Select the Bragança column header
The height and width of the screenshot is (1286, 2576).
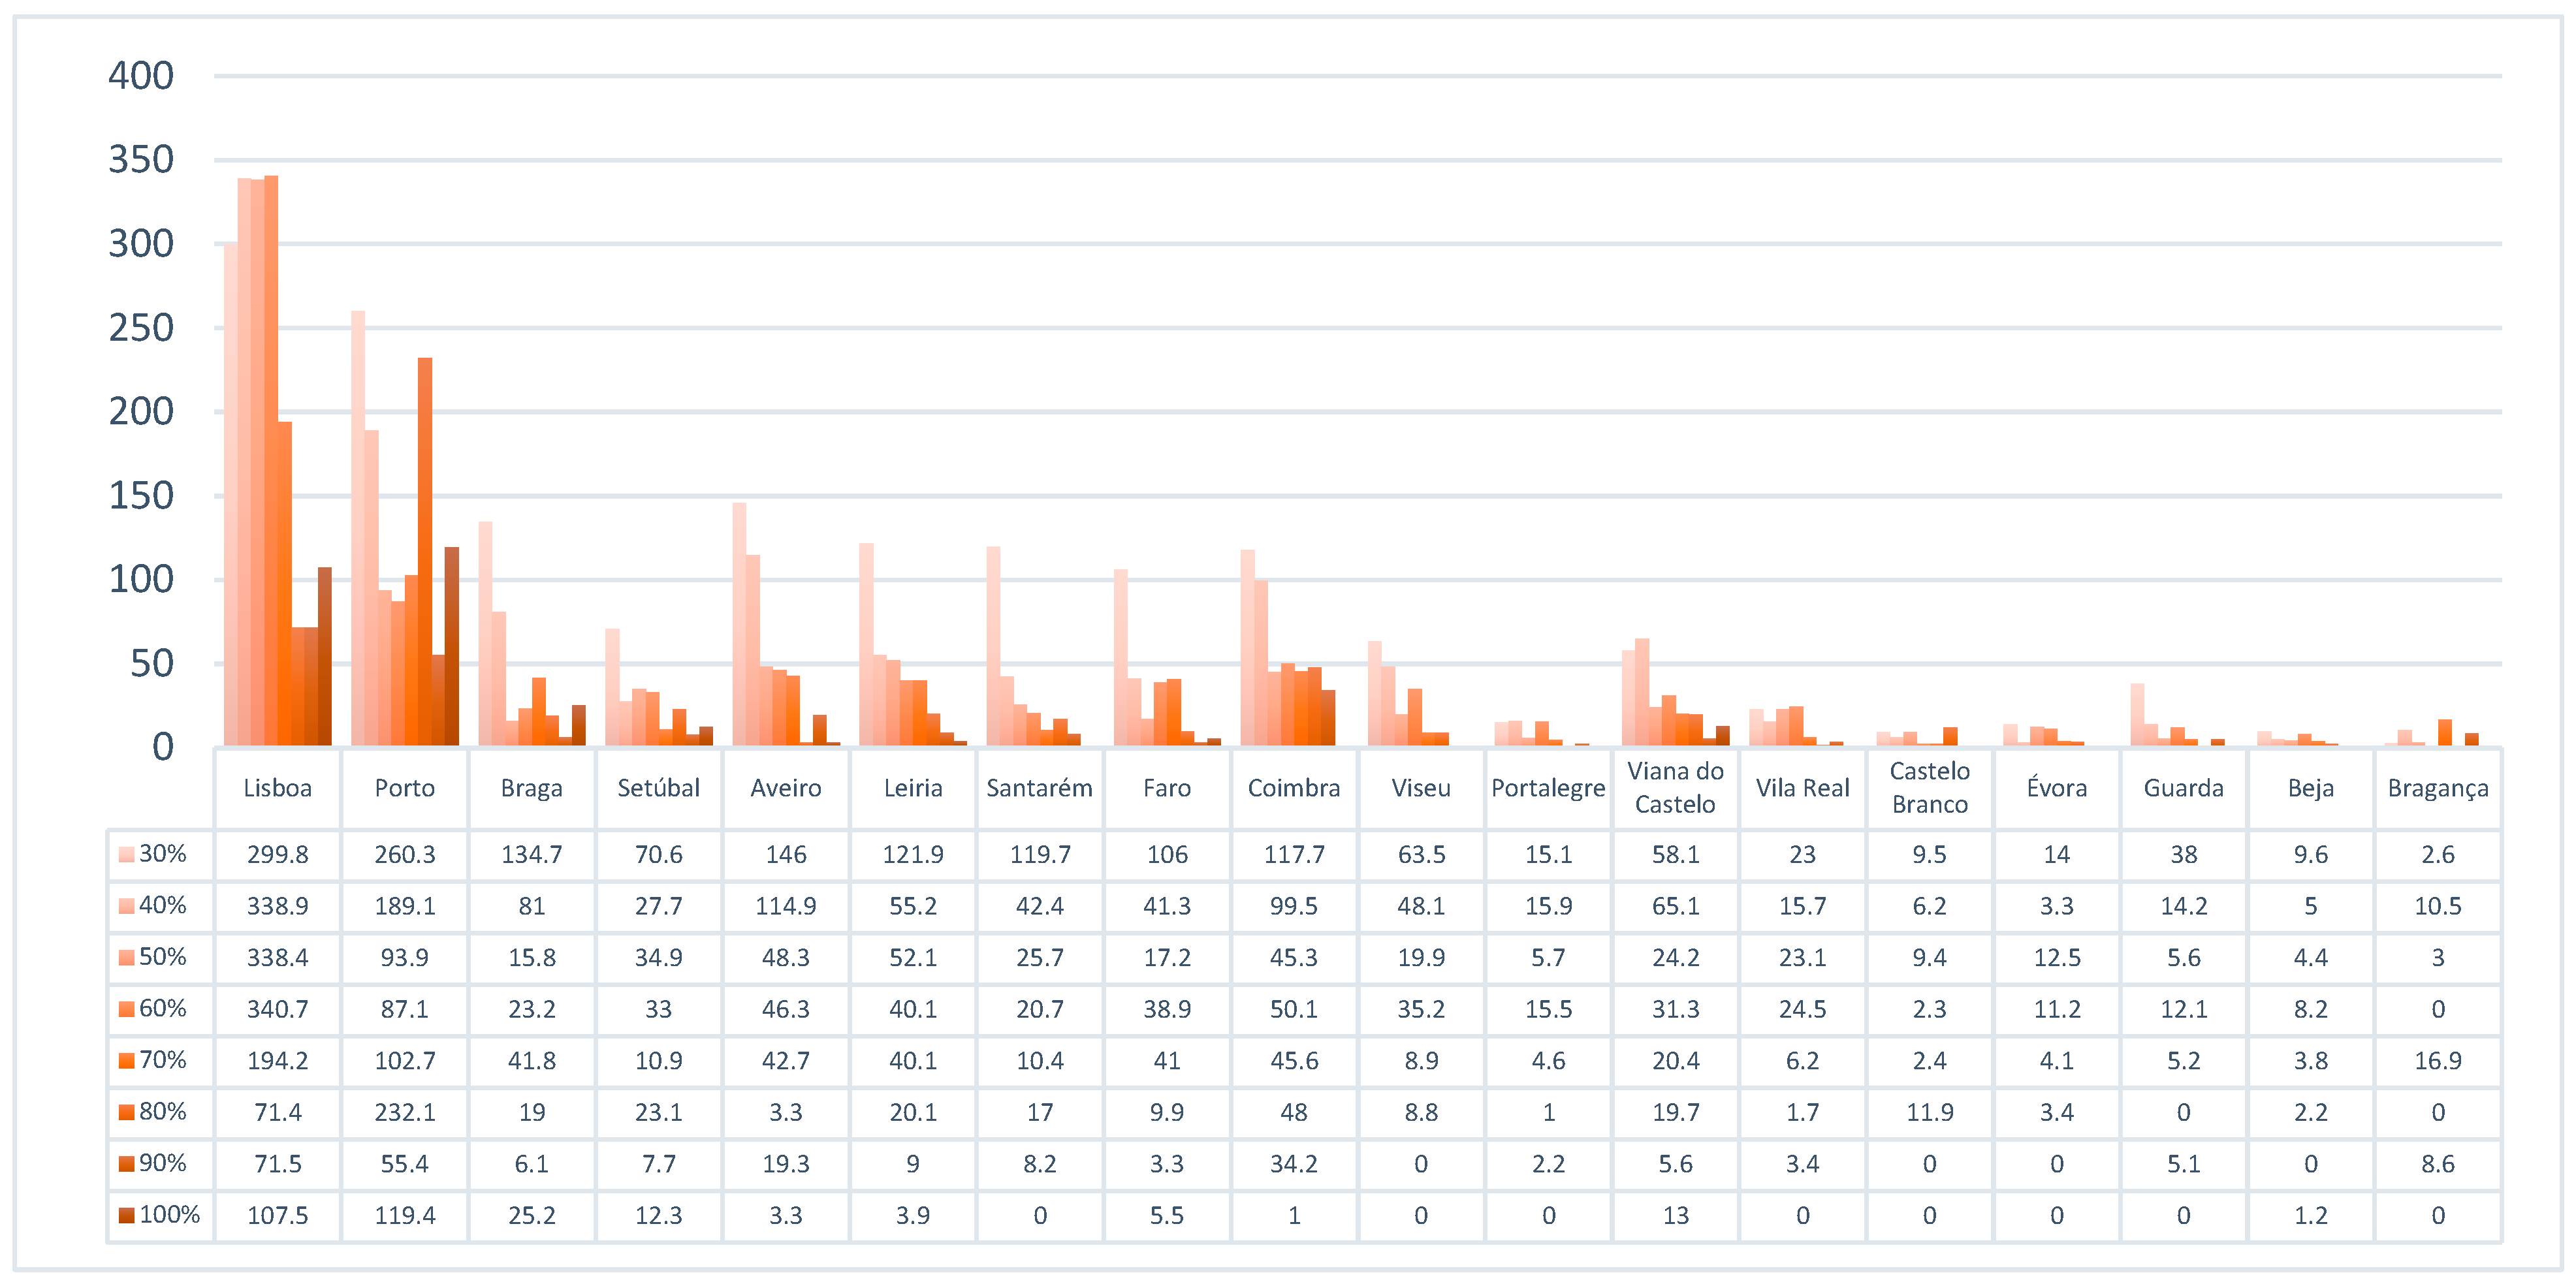(x=2437, y=788)
